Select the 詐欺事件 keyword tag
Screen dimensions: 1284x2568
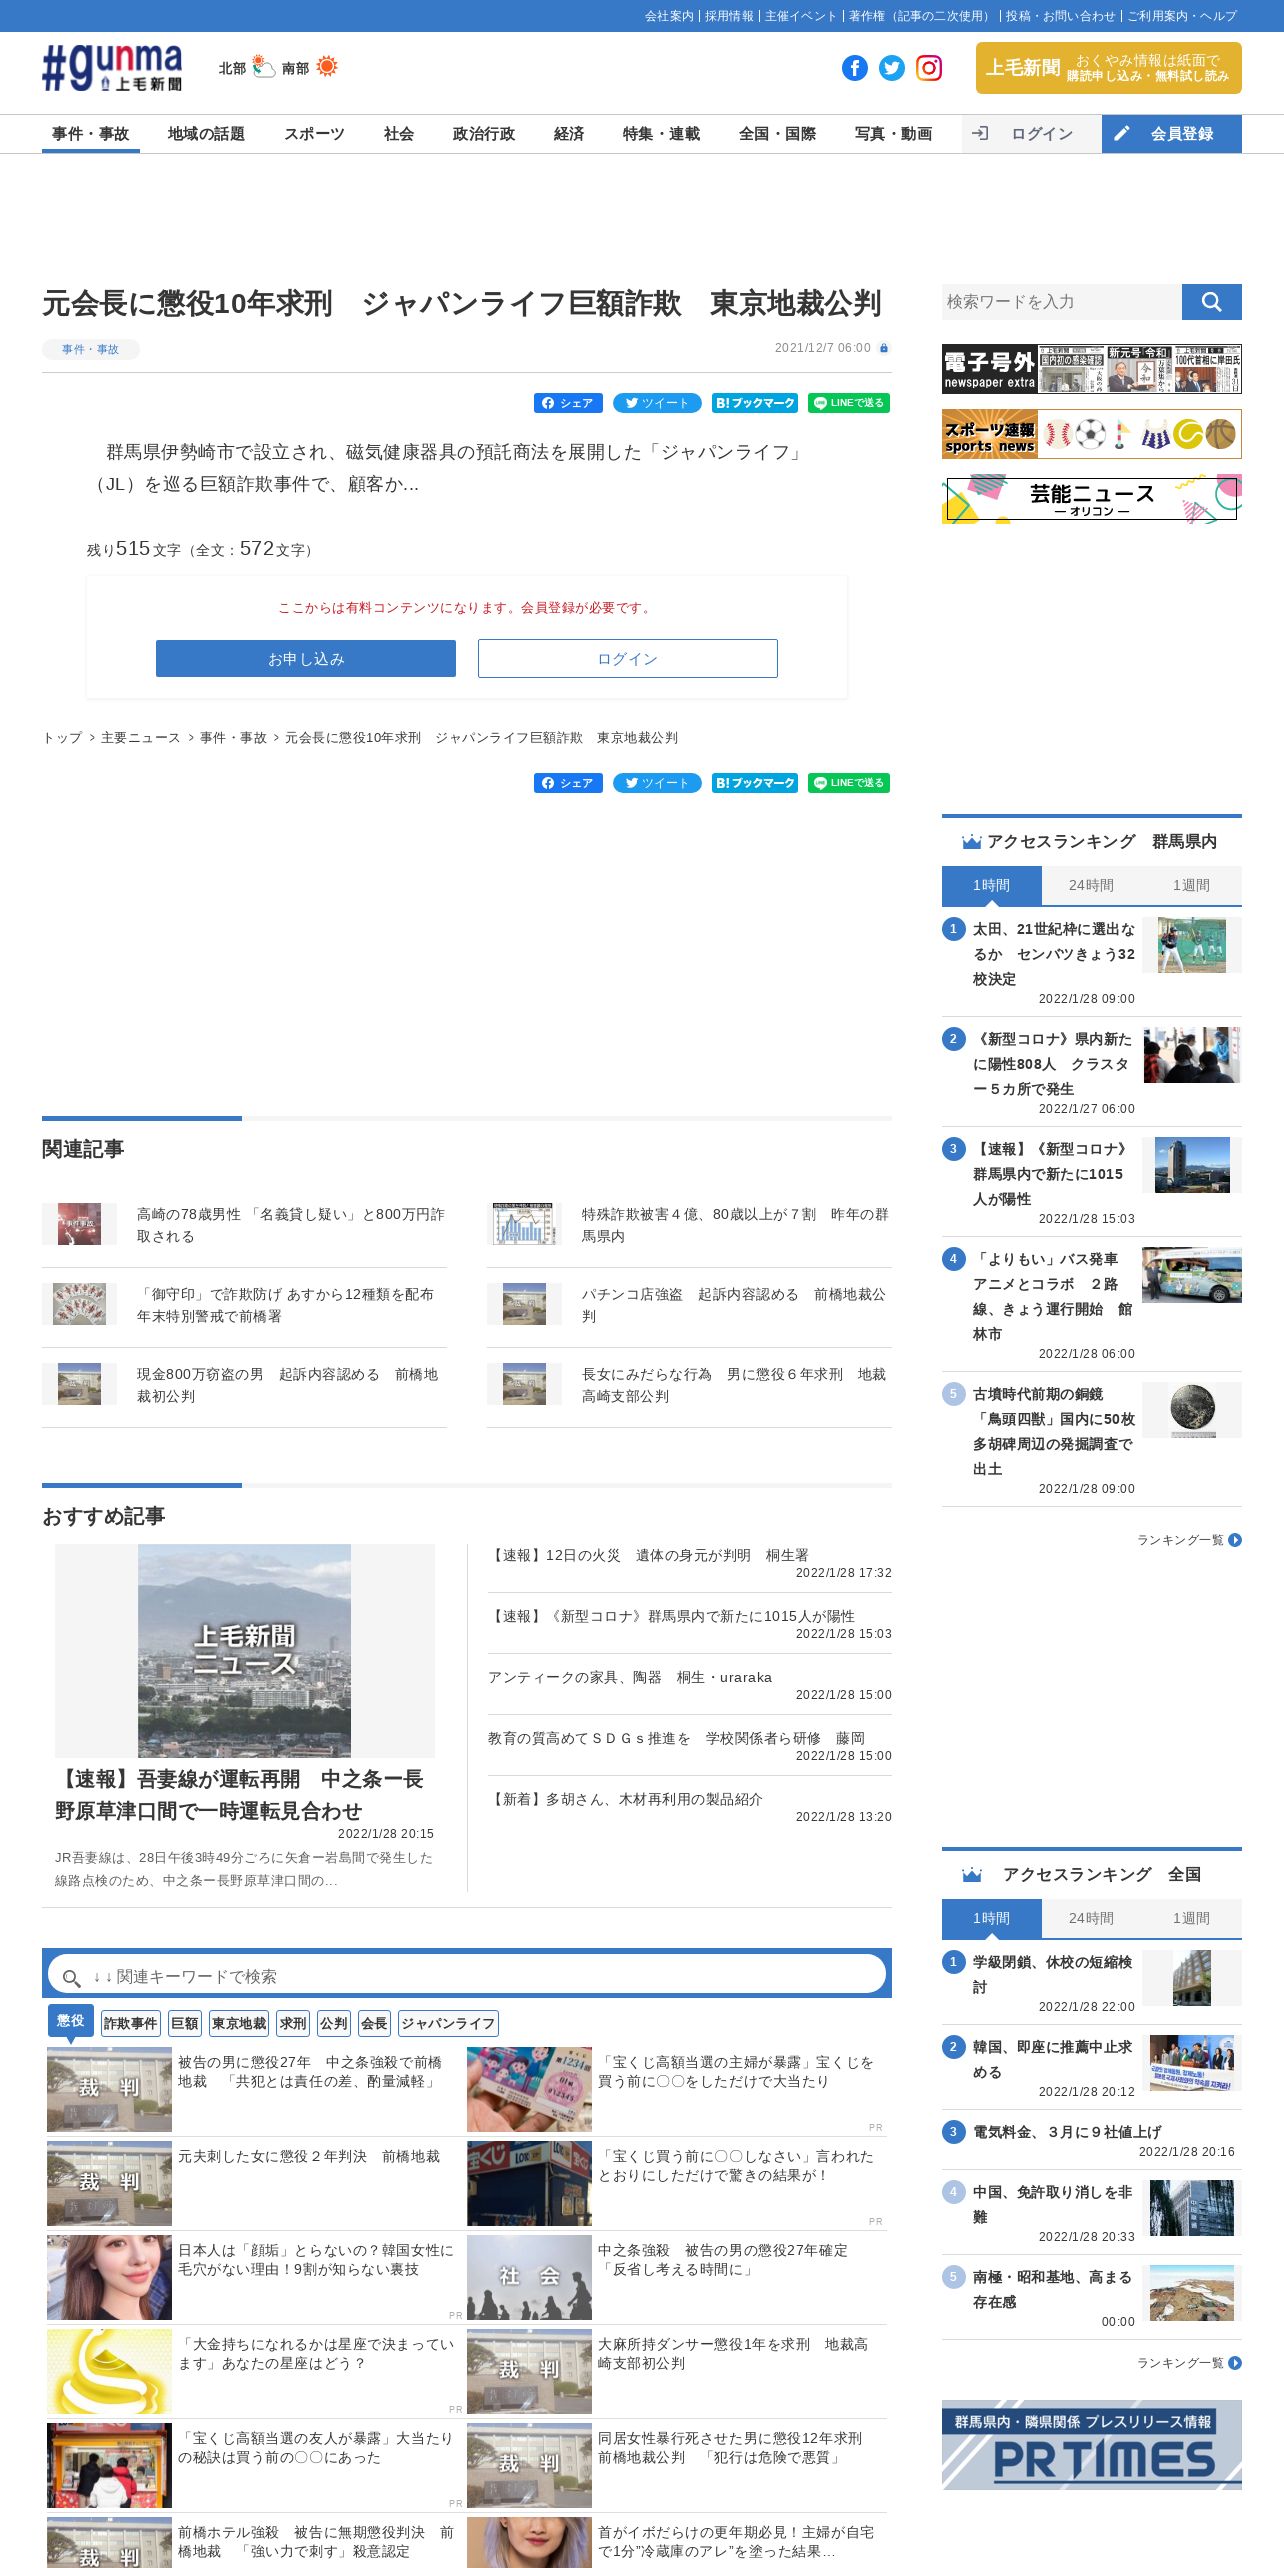tap(131, 2023)
